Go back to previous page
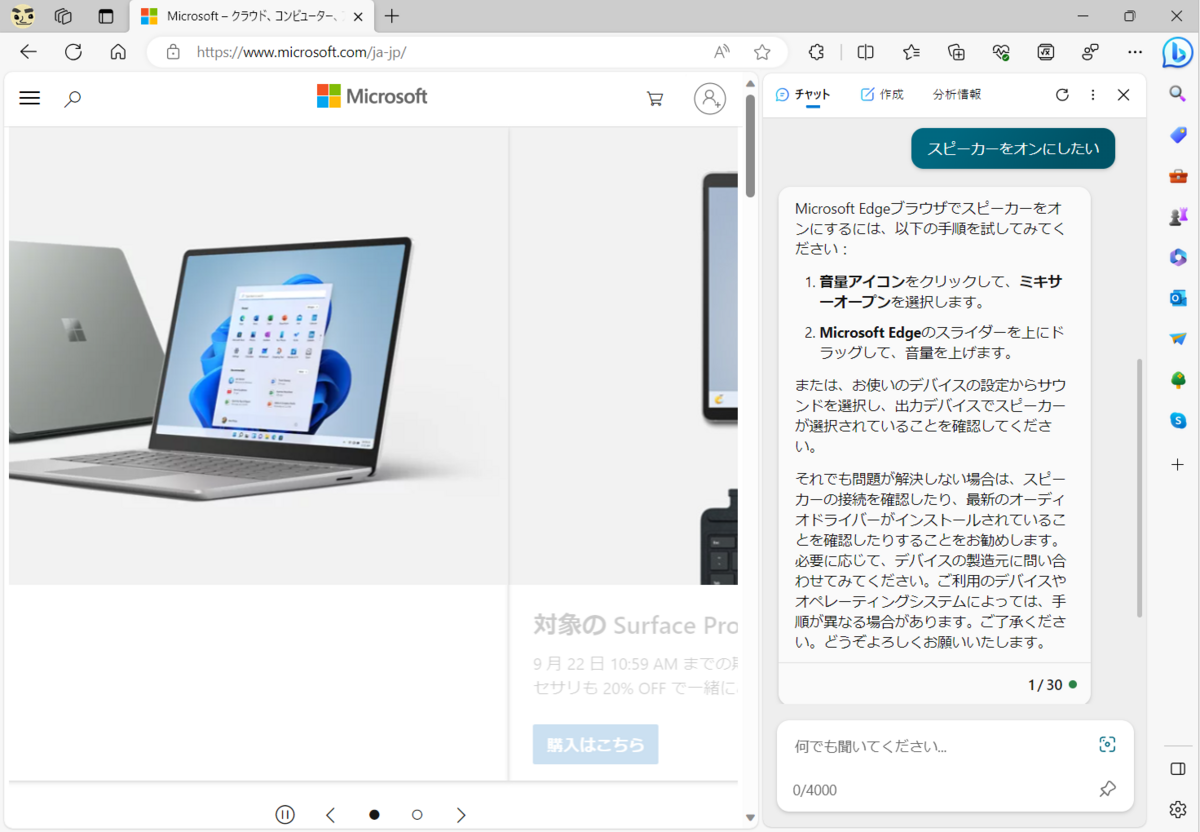 pos(28,52)
